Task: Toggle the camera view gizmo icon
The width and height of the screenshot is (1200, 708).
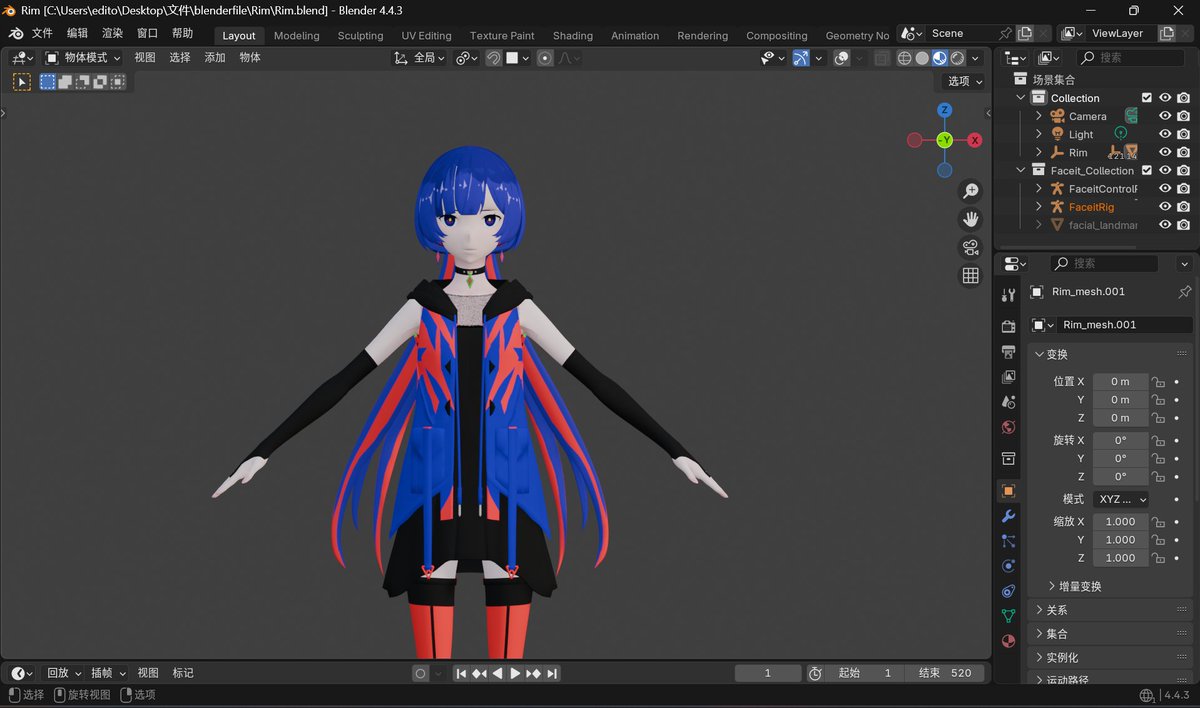Action: click(x=970, y=247)
